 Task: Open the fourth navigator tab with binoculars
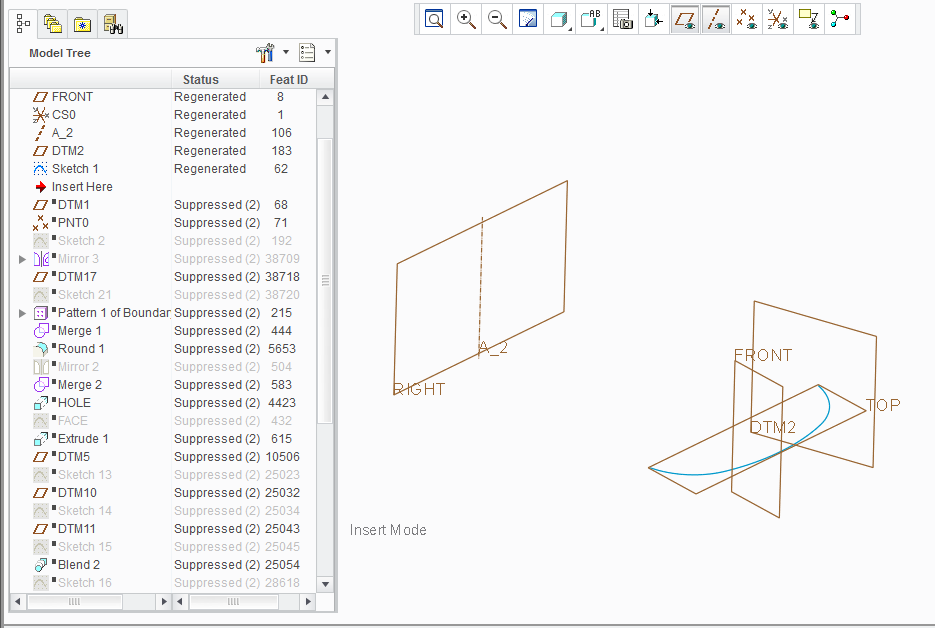point(112,24)
